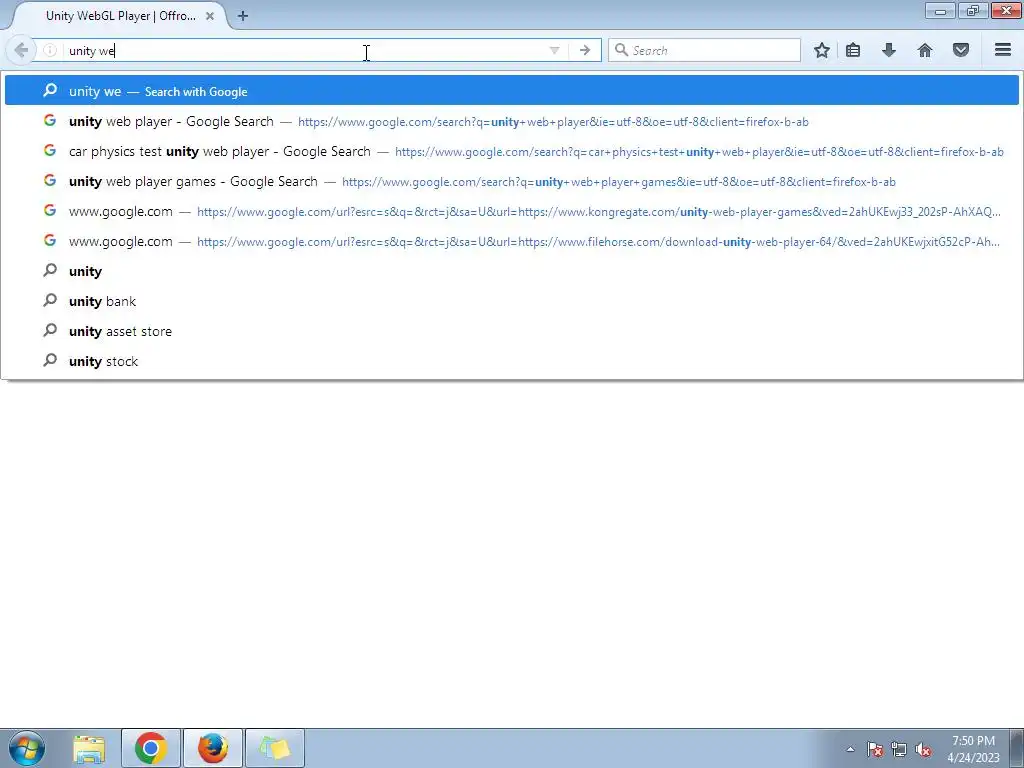Show hidden system tray icons
Screen dimensions: 1024x768
tap(850, 749)
